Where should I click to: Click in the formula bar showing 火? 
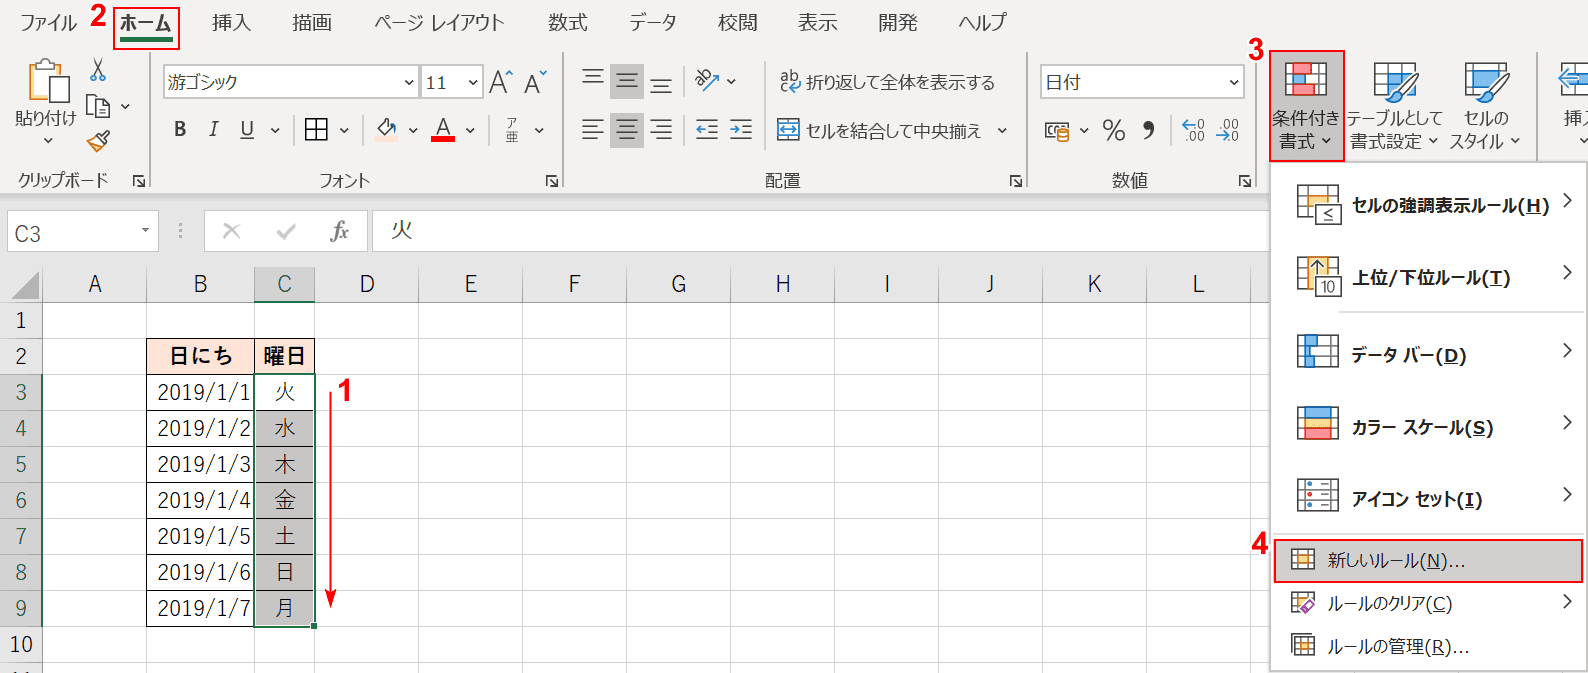point(820,231)
